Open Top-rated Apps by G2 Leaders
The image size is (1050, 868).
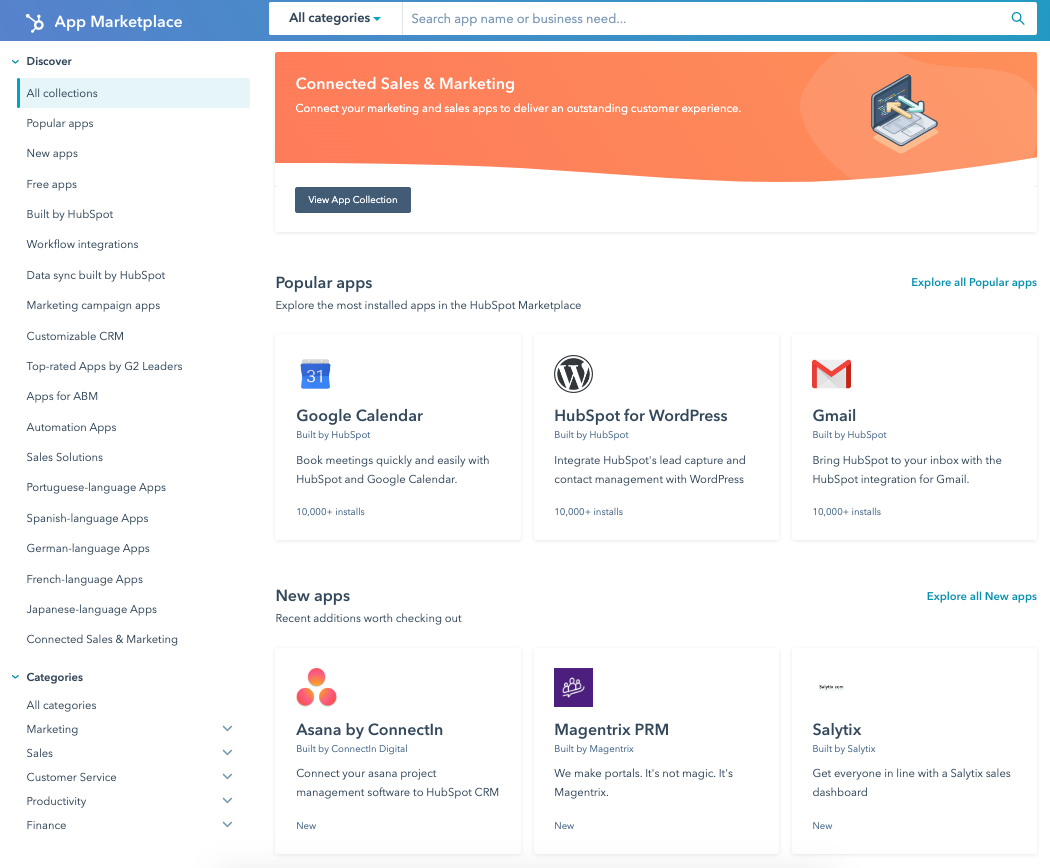tap(104, 366)
